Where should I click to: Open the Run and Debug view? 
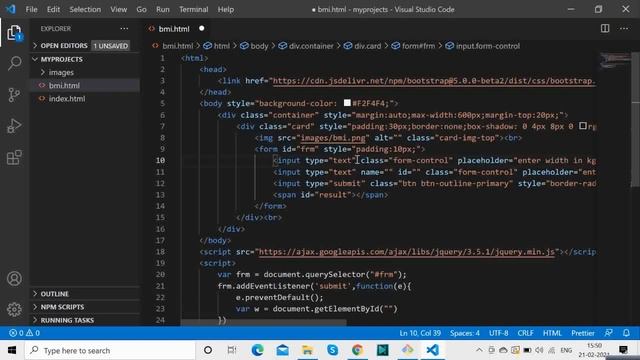[x=14, y=126]
